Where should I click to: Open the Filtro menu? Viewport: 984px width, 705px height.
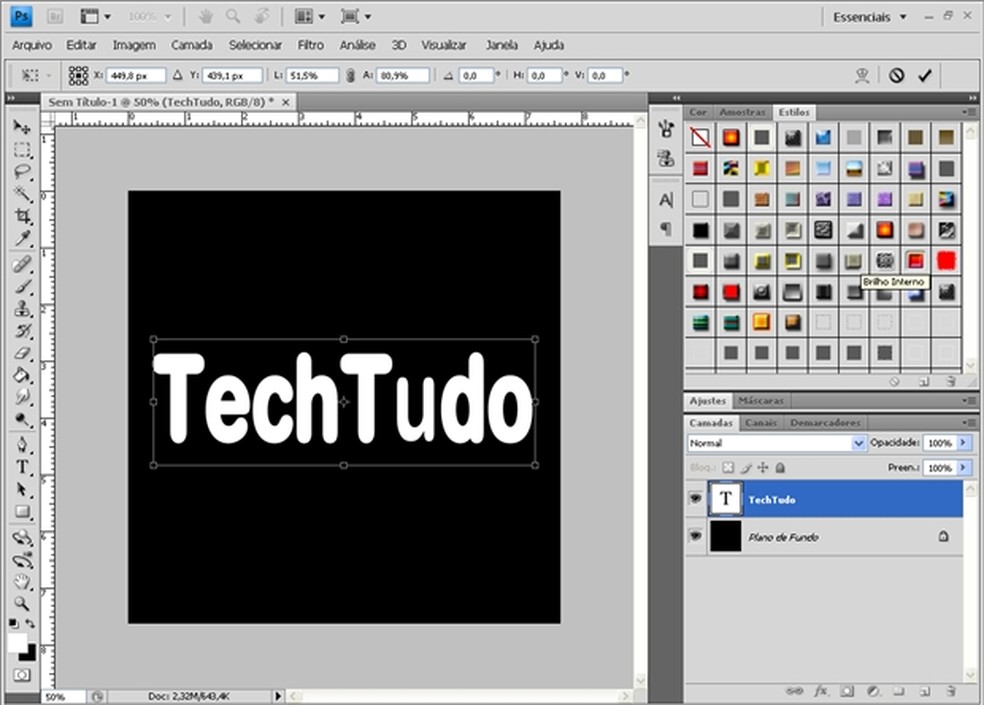[310, 45]
